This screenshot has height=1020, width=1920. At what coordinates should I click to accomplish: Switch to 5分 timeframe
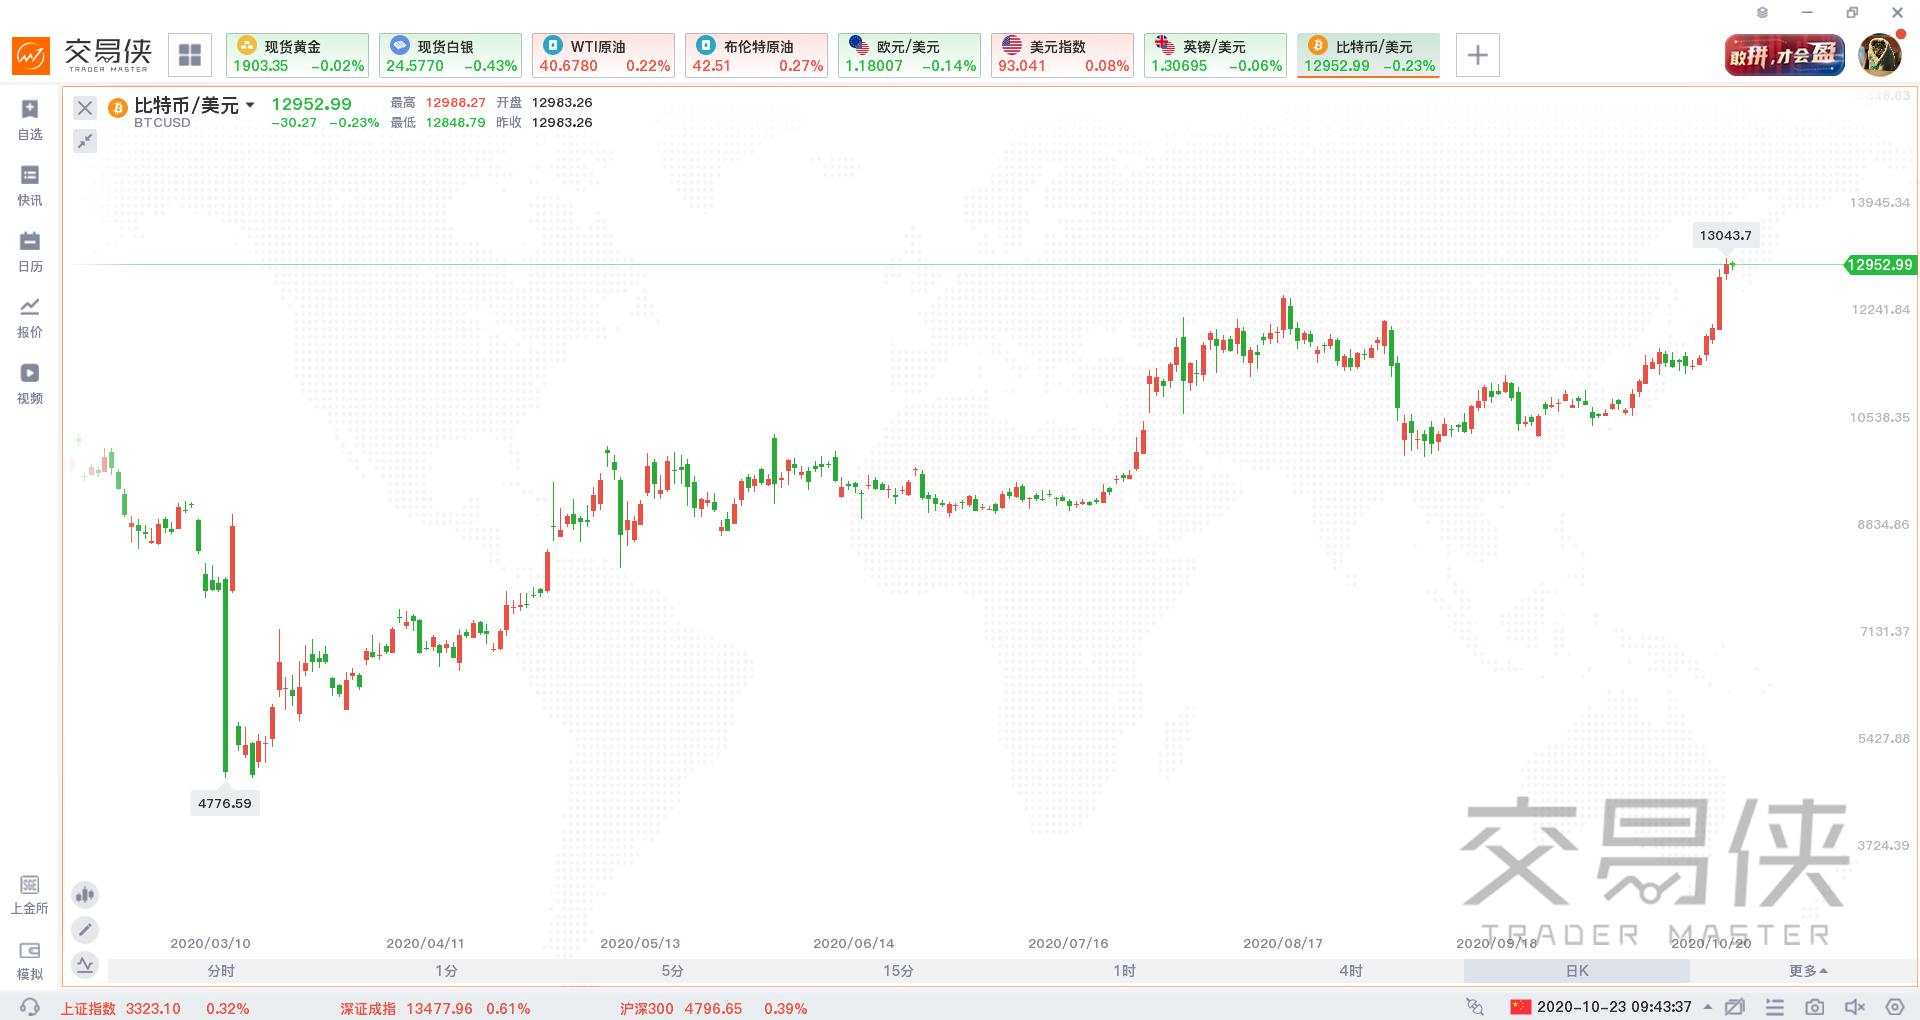pyautogui.click(x=672, y=971)
